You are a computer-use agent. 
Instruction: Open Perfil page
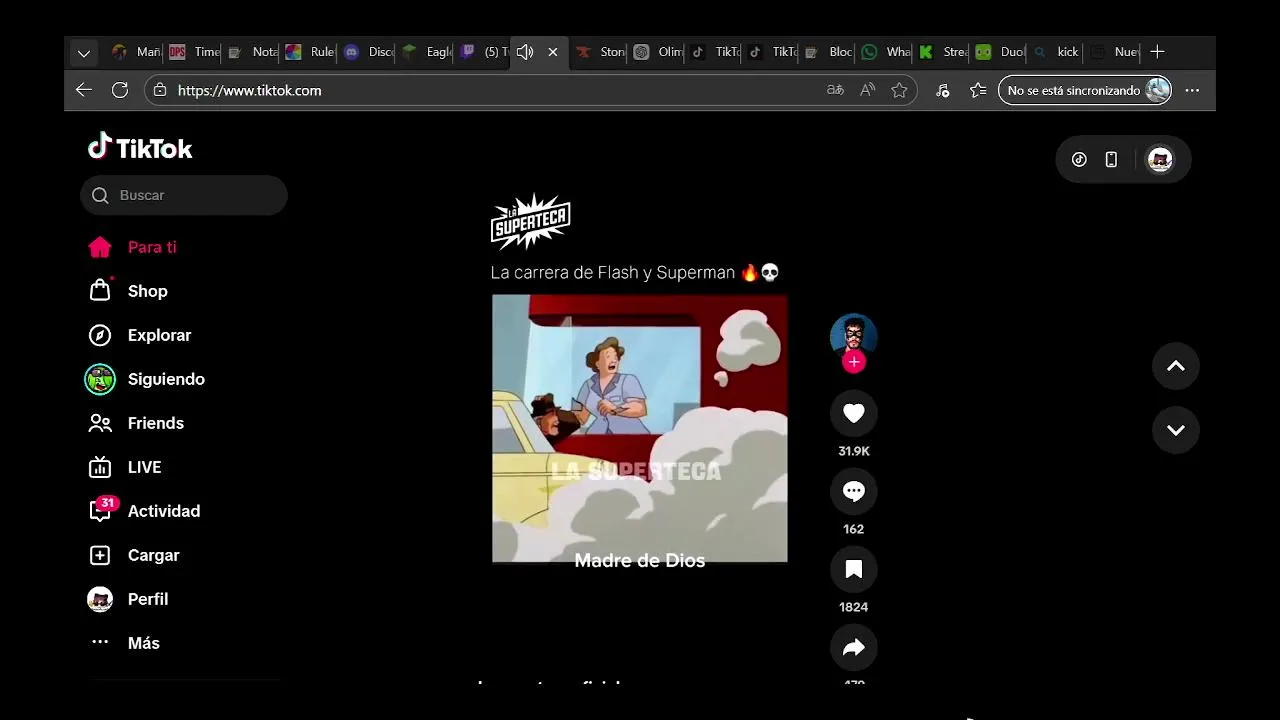point(147,599)
